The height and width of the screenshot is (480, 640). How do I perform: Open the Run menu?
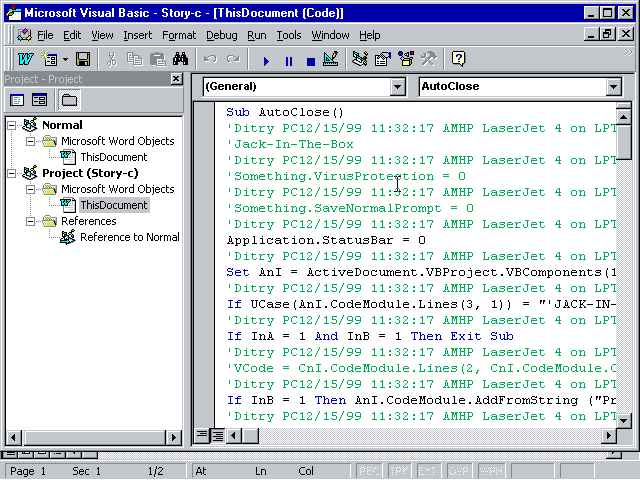click(257, 36)
